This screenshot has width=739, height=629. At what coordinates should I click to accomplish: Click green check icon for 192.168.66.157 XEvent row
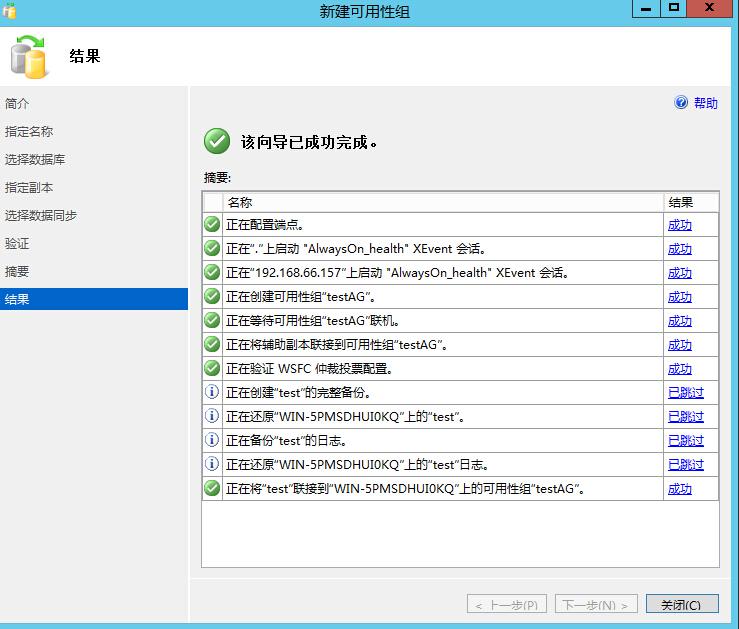point(212,272)
